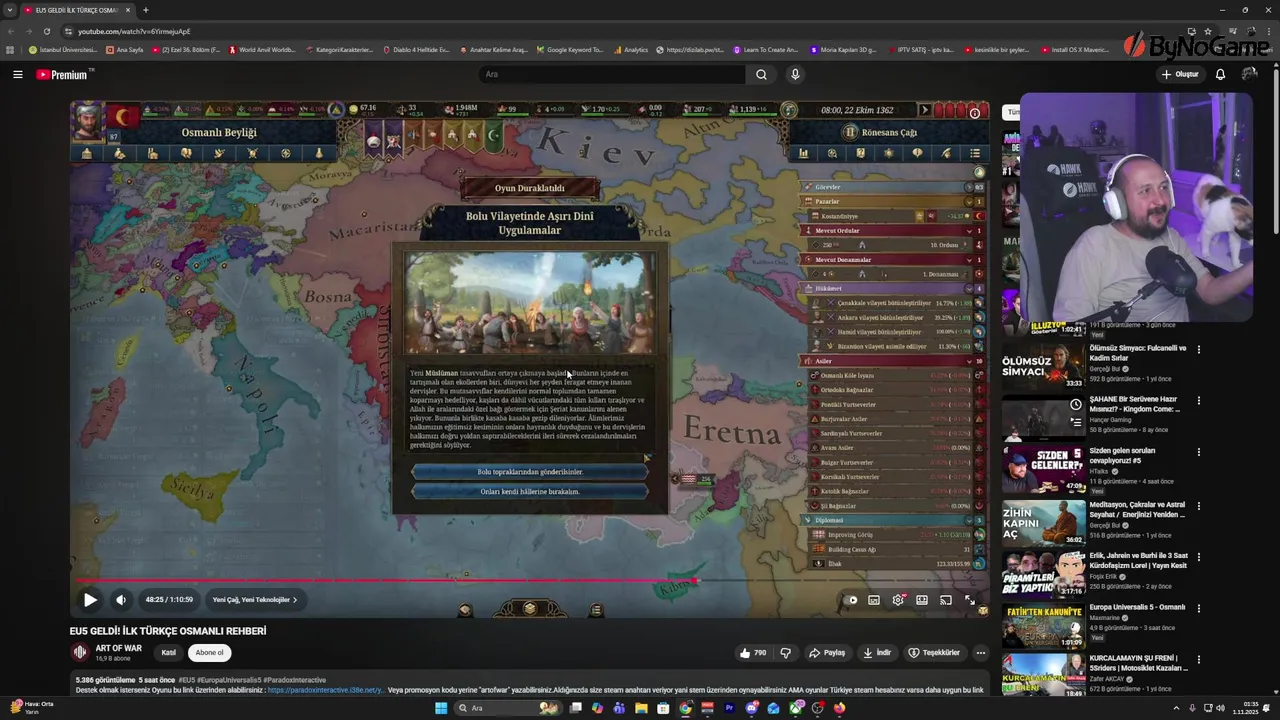Open the ART OF WAR channel avatar
1280x720 pixels.
80,652
